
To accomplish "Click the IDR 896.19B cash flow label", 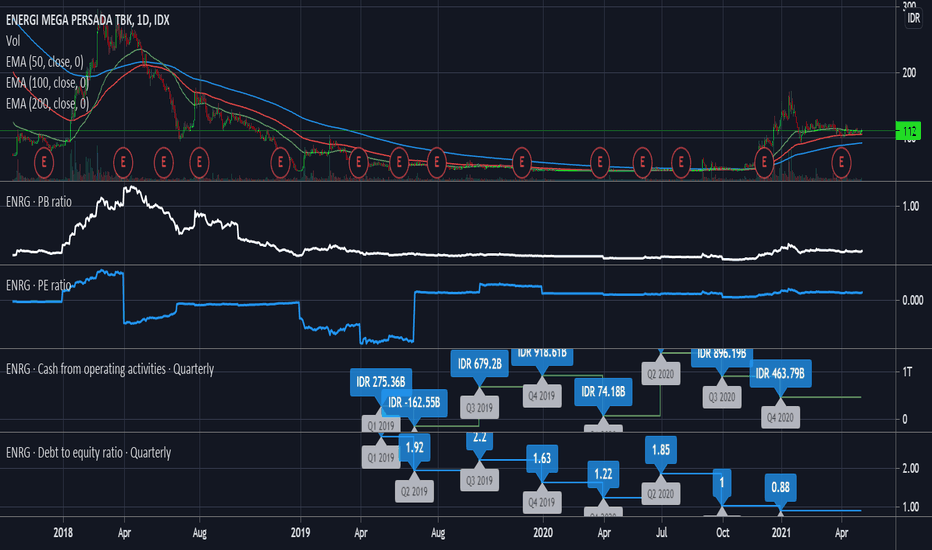I will click(722, 356).
